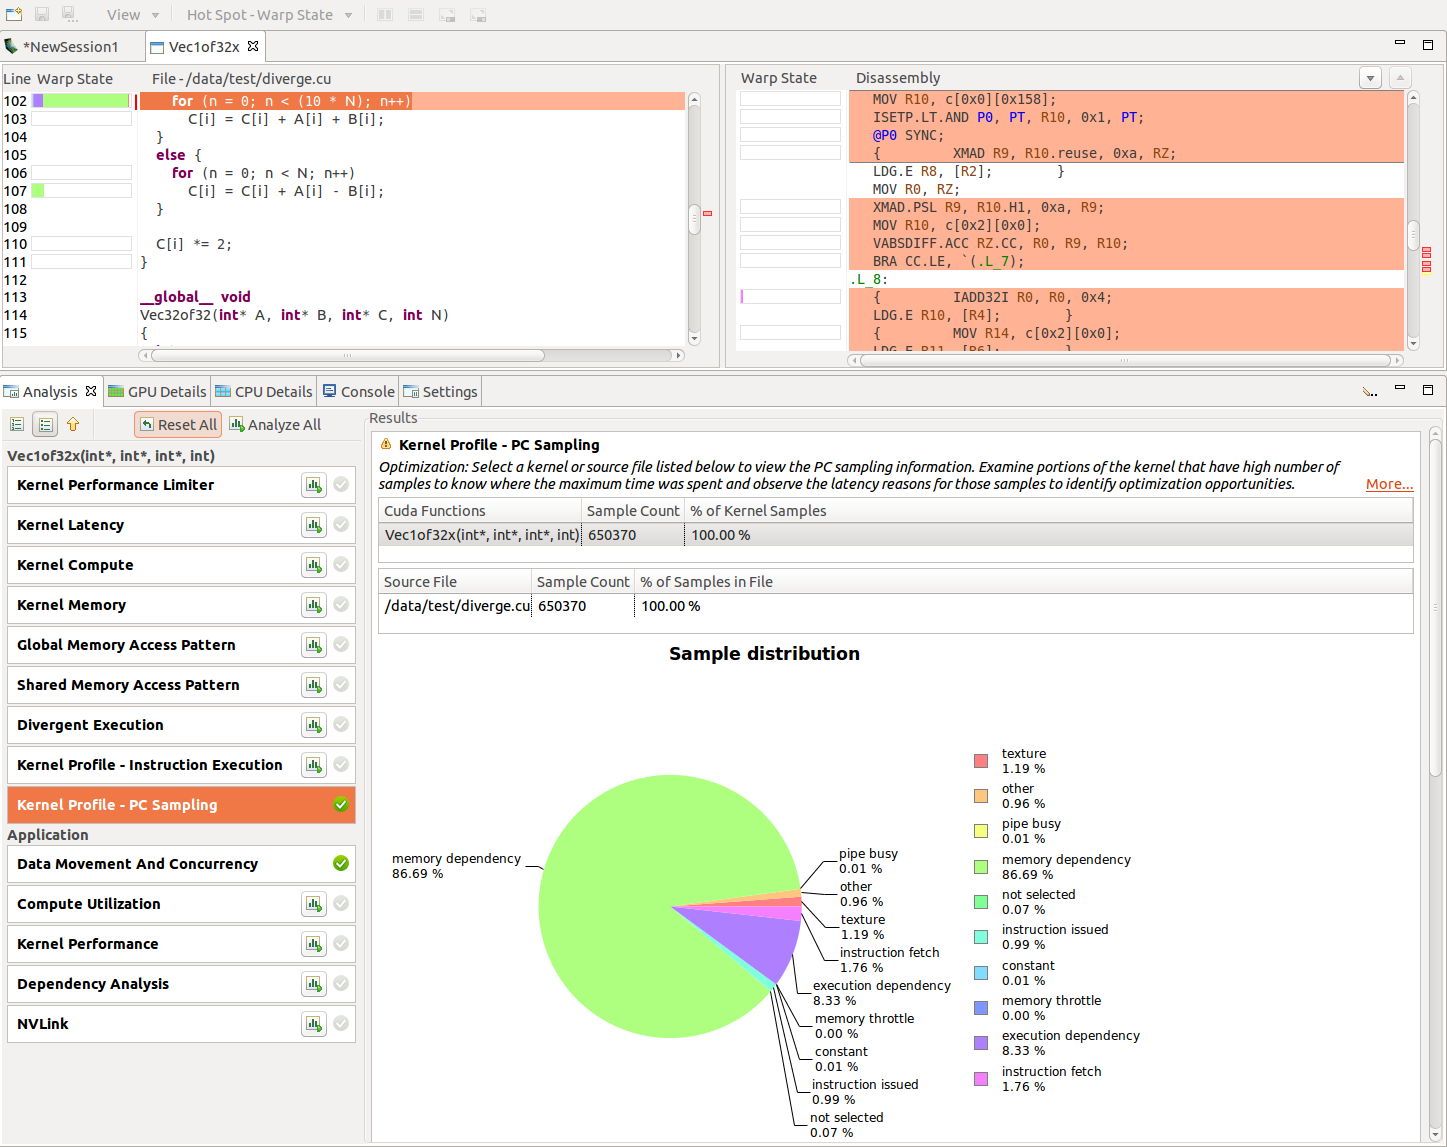This screenshot has width=1447, height=1147.
Task: Run the Kernel Performance Limiter analysis icon
Action: point(313,484)
